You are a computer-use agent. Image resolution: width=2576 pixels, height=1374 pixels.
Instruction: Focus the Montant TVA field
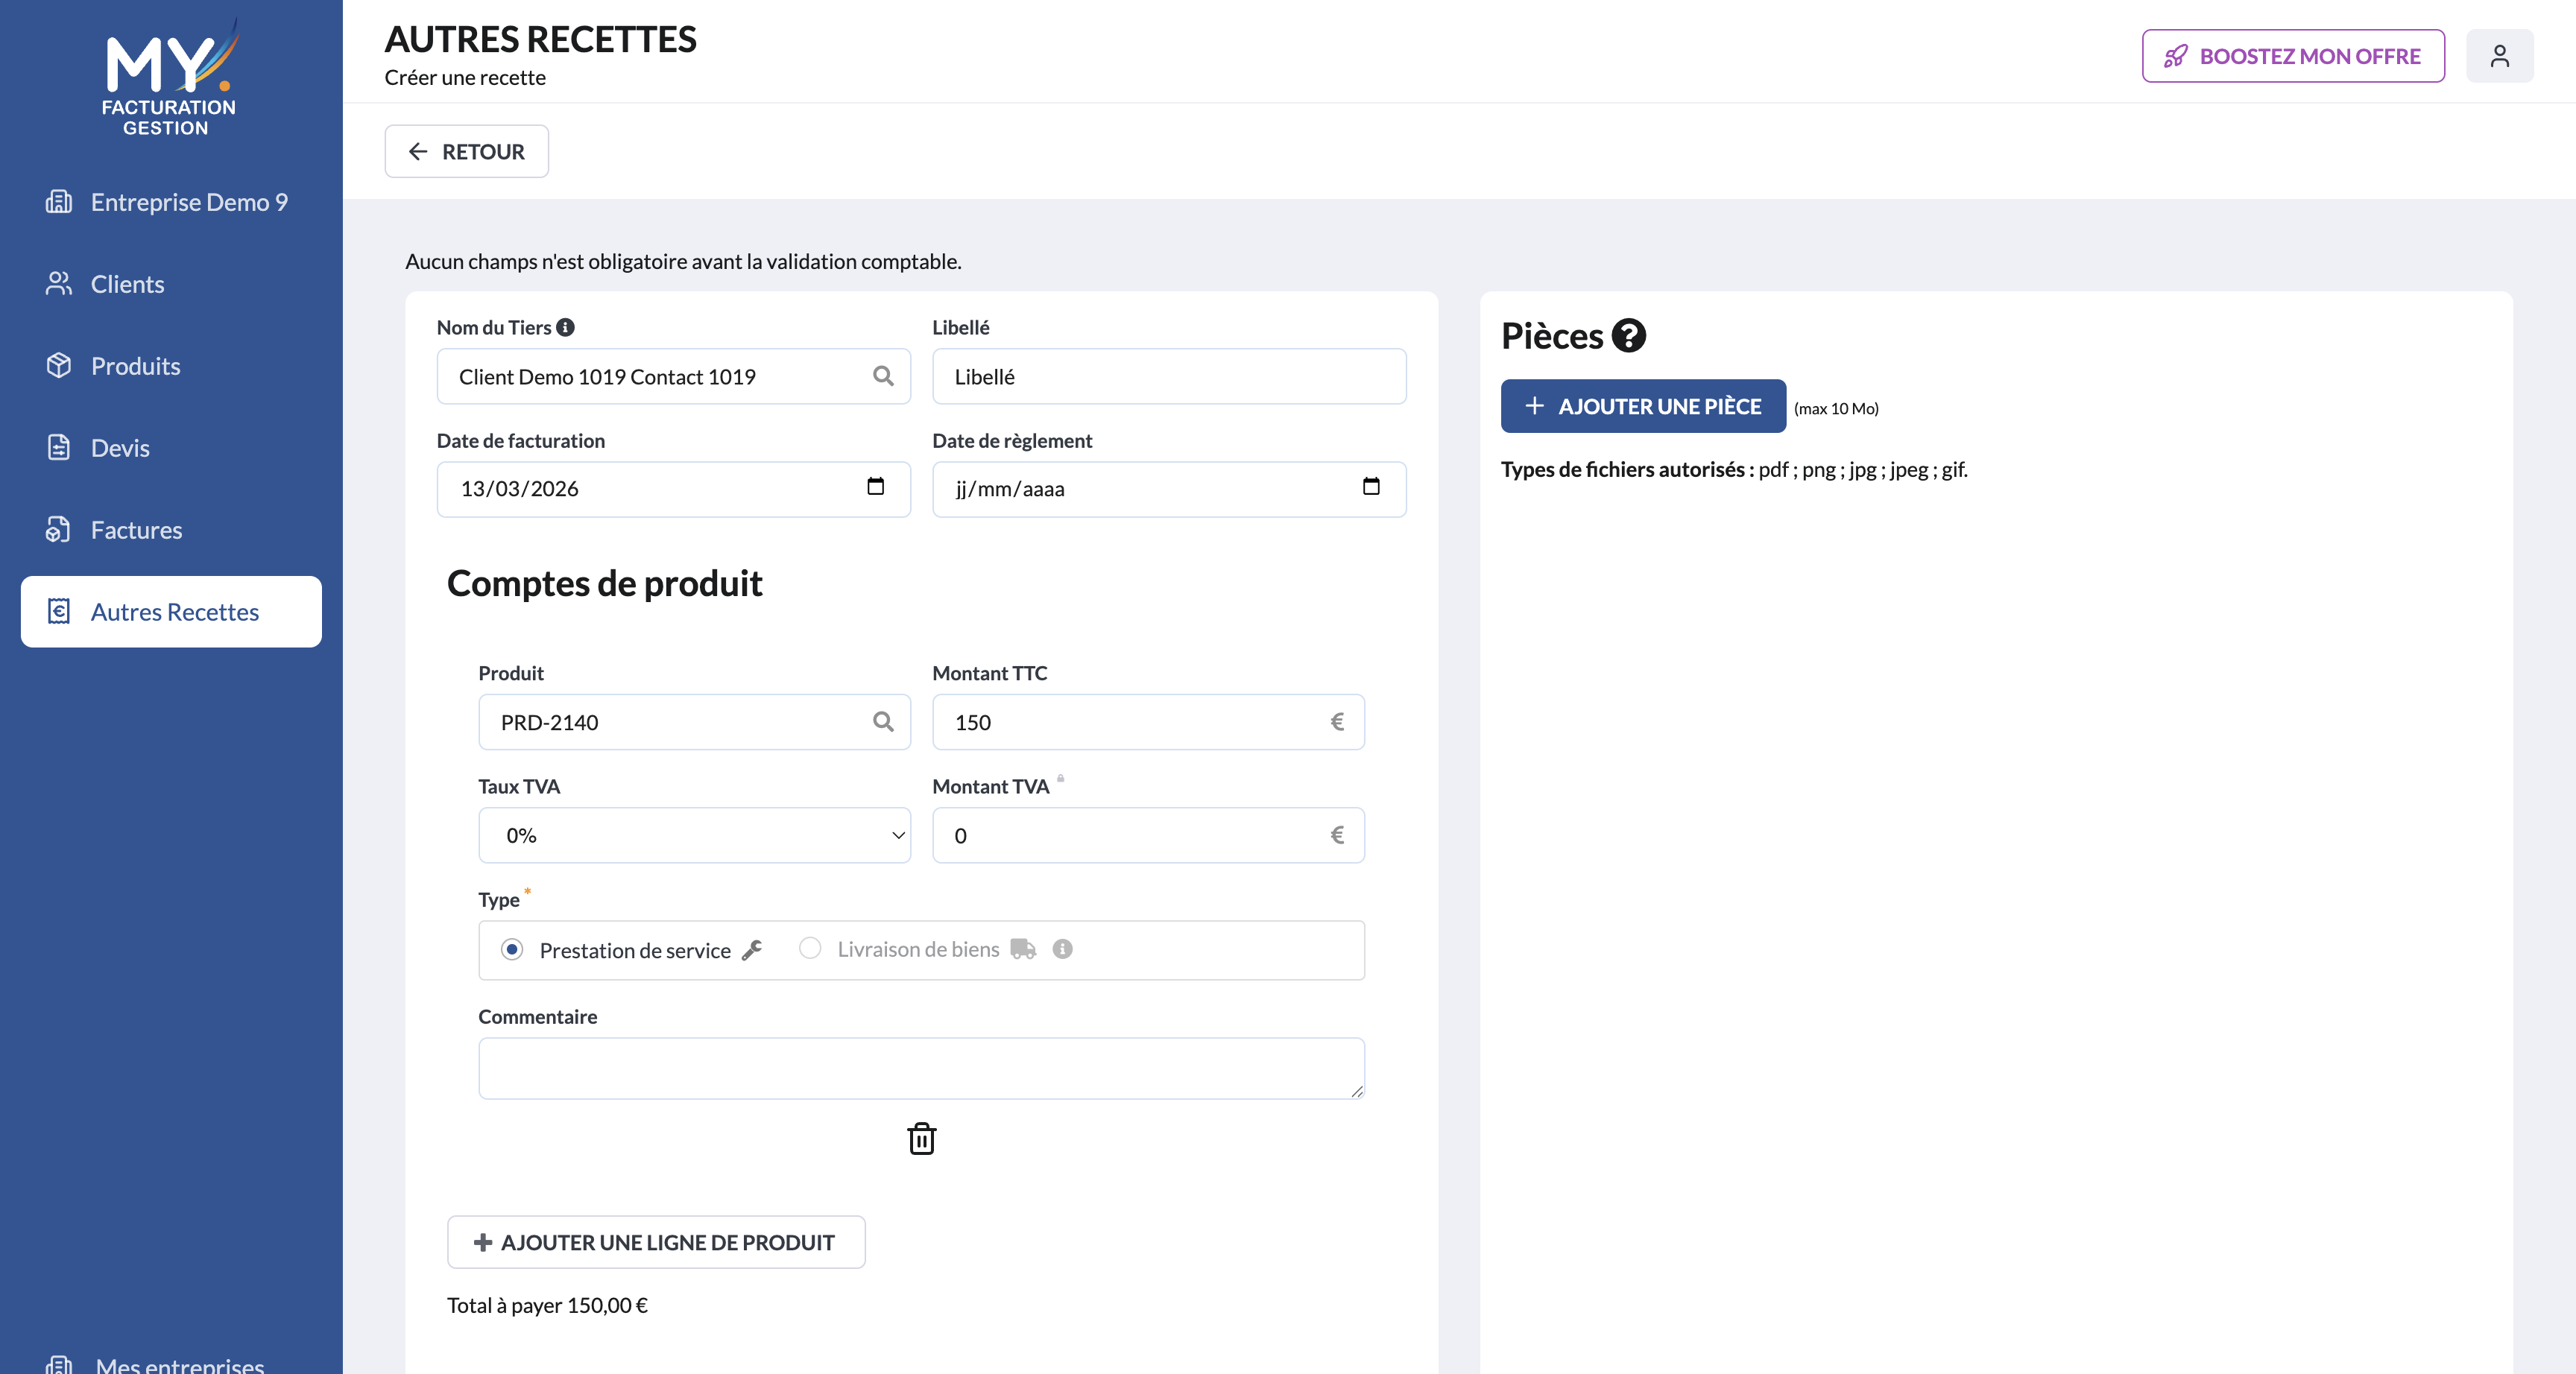point(1148,835)
